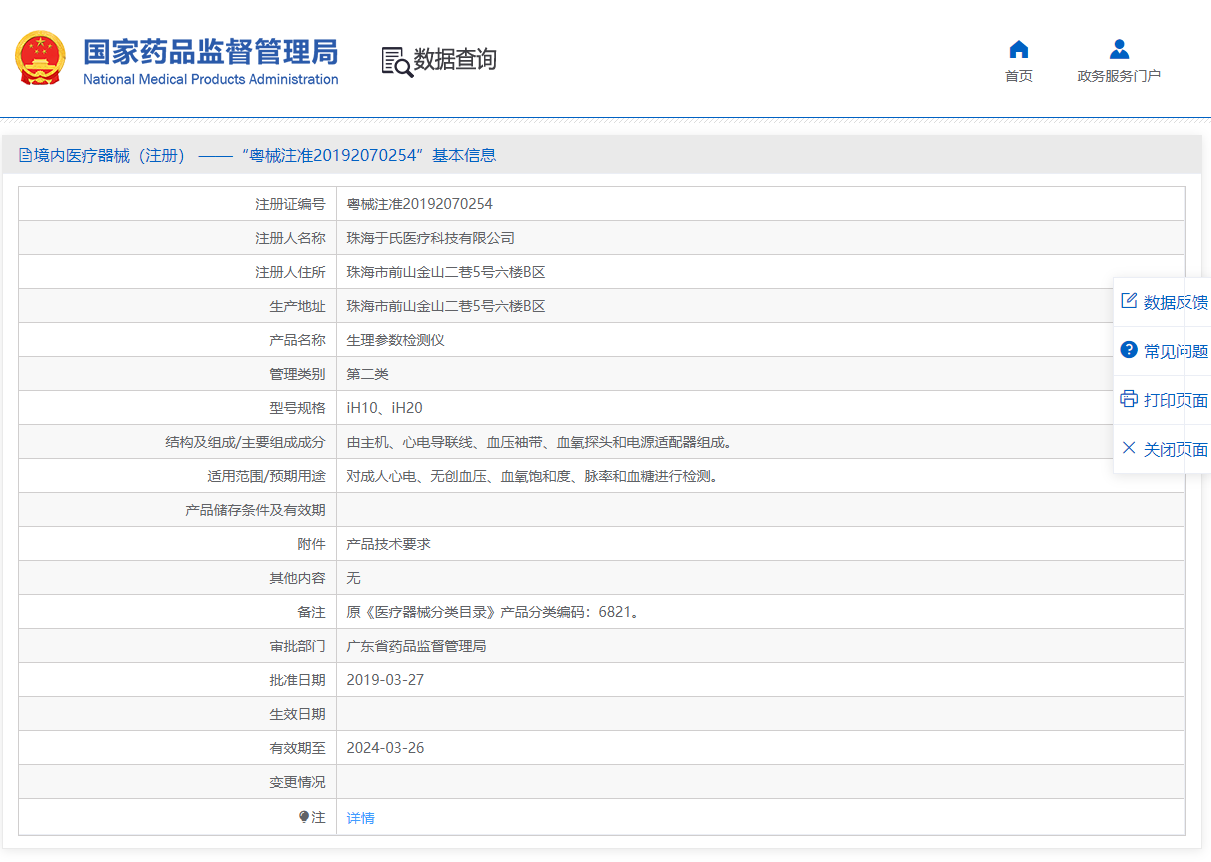Image resolution: width=1211 pixels, height=862 pixels.
Task: Click the 注册人名称 row label
Action: pyautogui.click(x=291, y=238)
